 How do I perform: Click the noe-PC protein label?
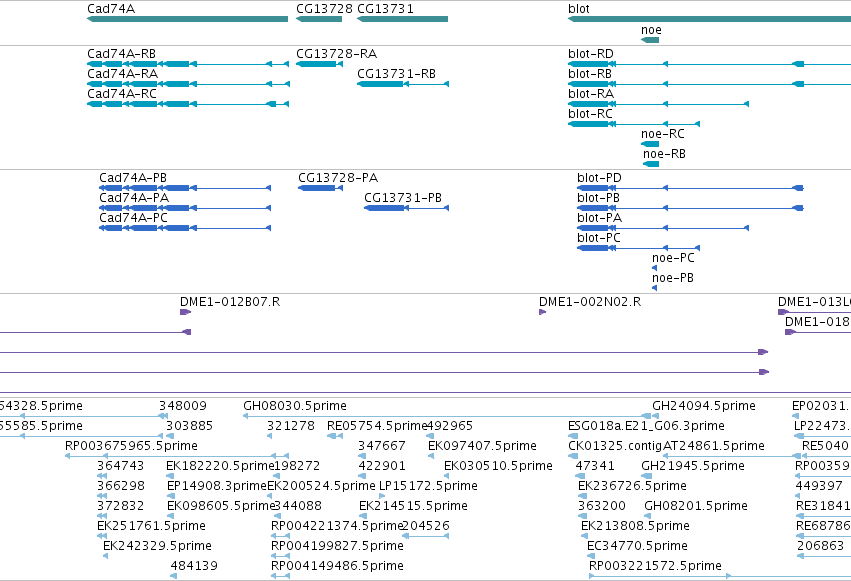[x=673, y=258]
